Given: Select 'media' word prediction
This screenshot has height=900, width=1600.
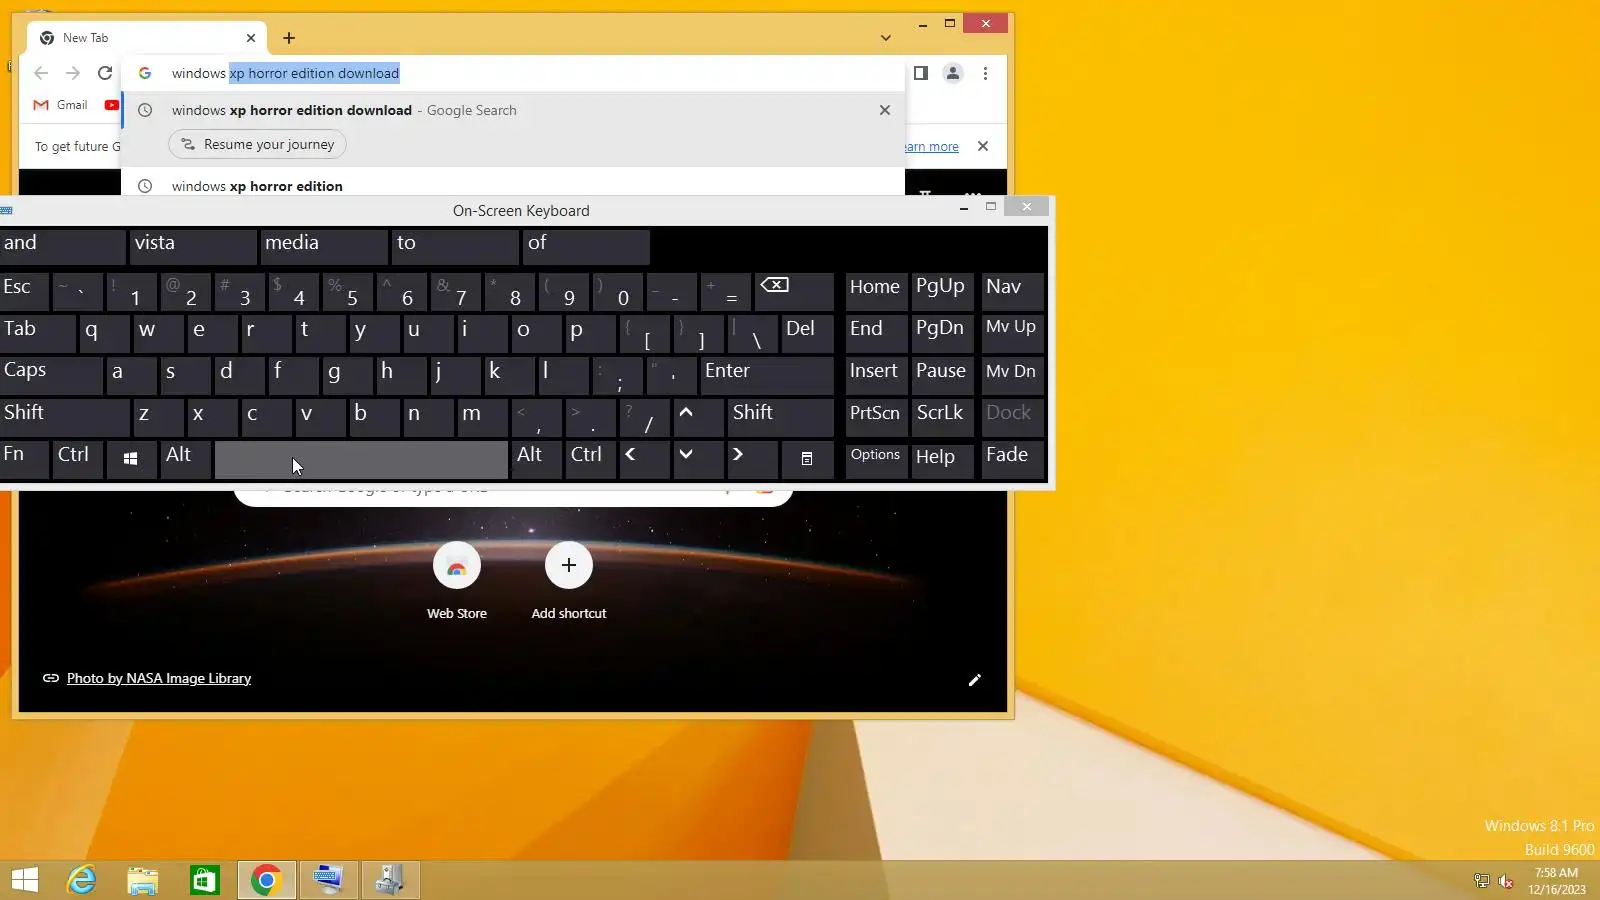Looking at the screenshot, I should (x=324, y=246).
